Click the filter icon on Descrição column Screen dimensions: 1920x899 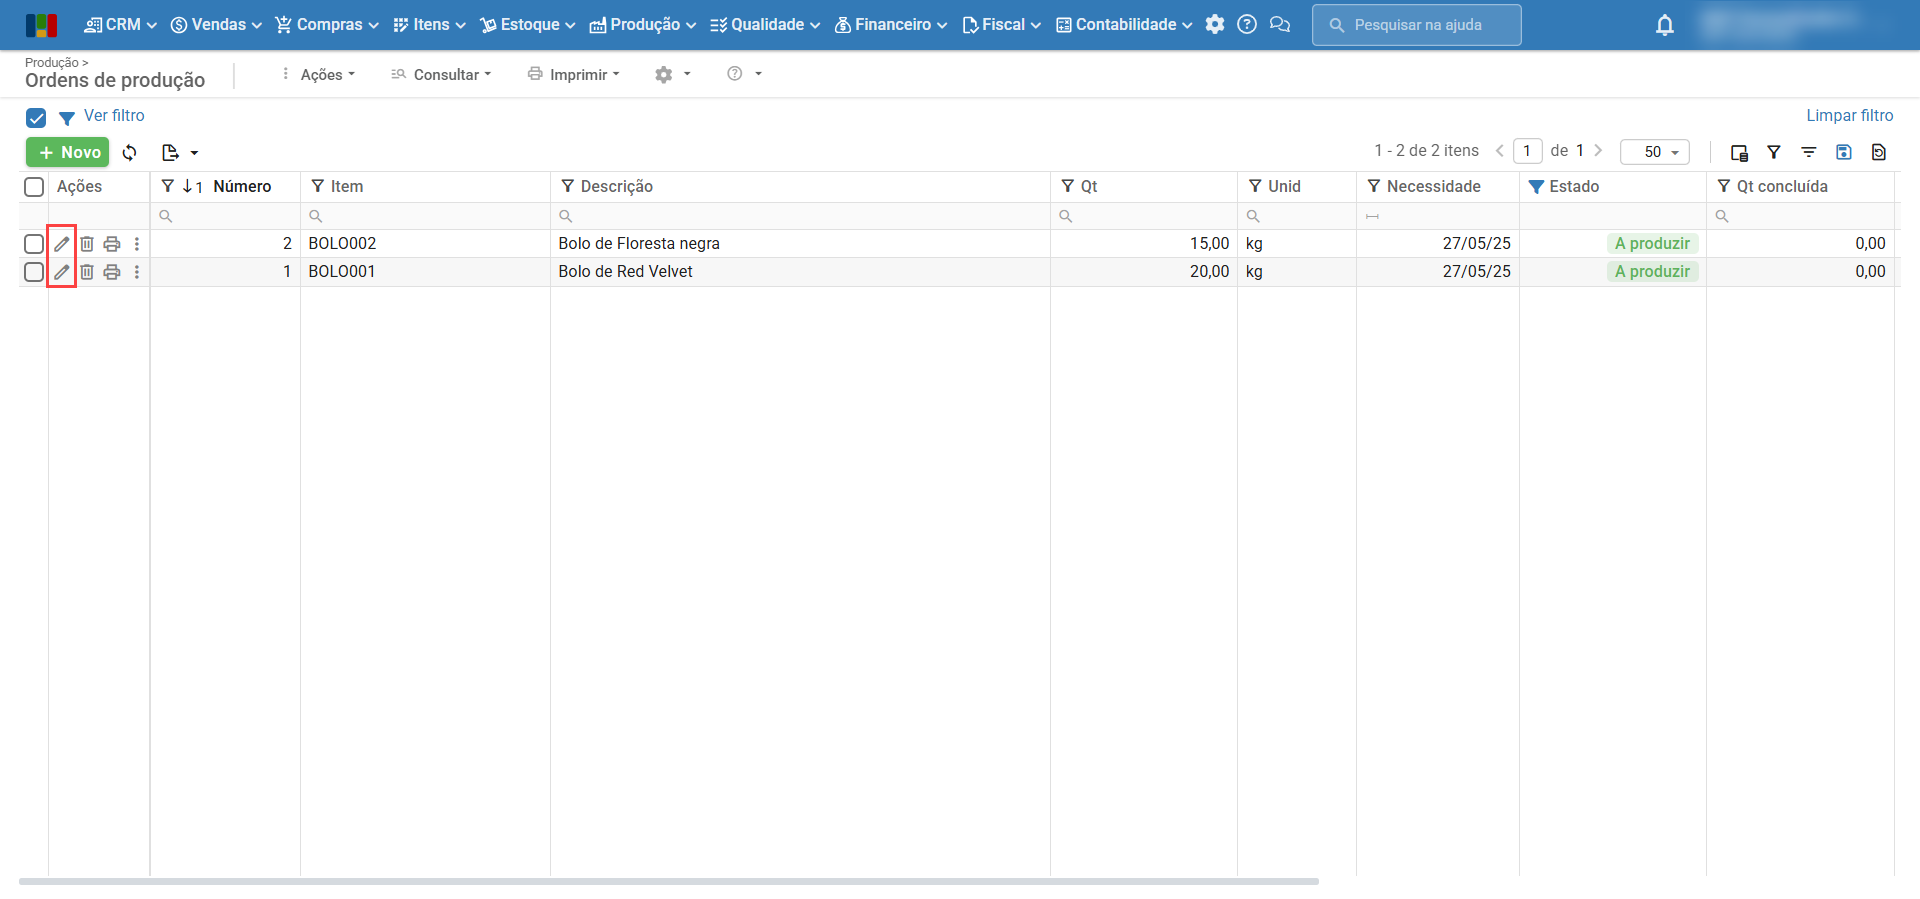pyautogui.click(x=568, y=186)
